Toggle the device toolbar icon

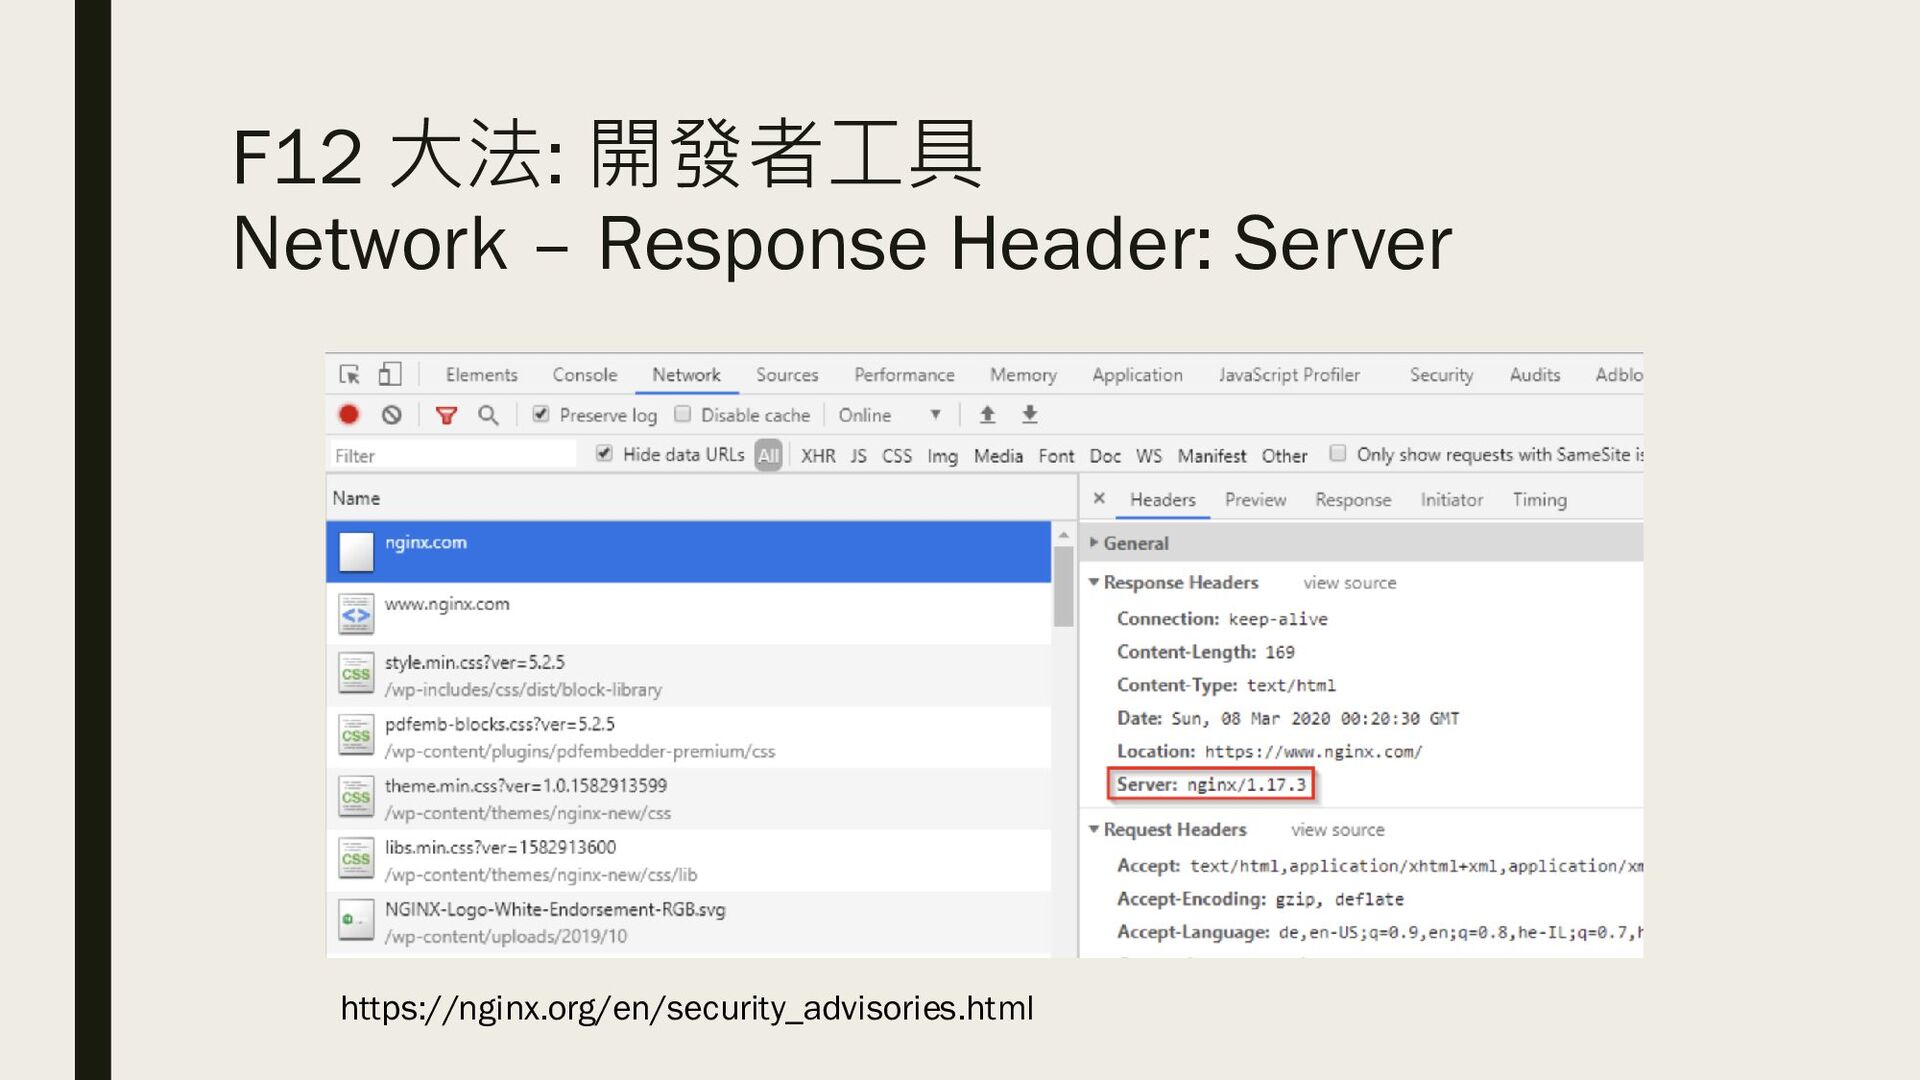(x=390, y=375)
